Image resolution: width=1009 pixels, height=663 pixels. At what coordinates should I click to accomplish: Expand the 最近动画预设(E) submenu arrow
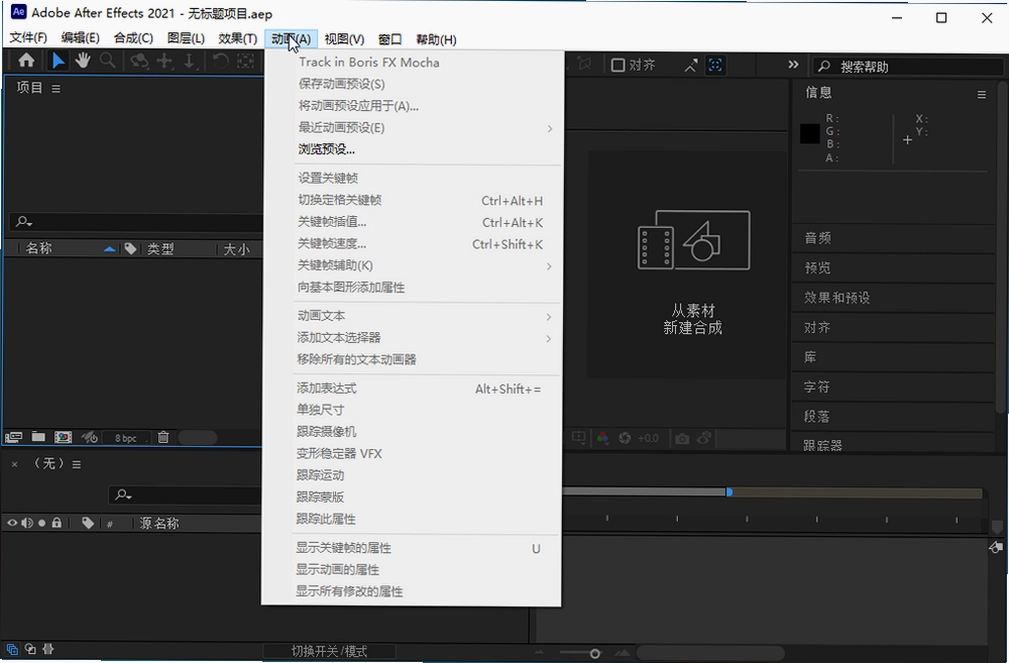pos(550,128)
